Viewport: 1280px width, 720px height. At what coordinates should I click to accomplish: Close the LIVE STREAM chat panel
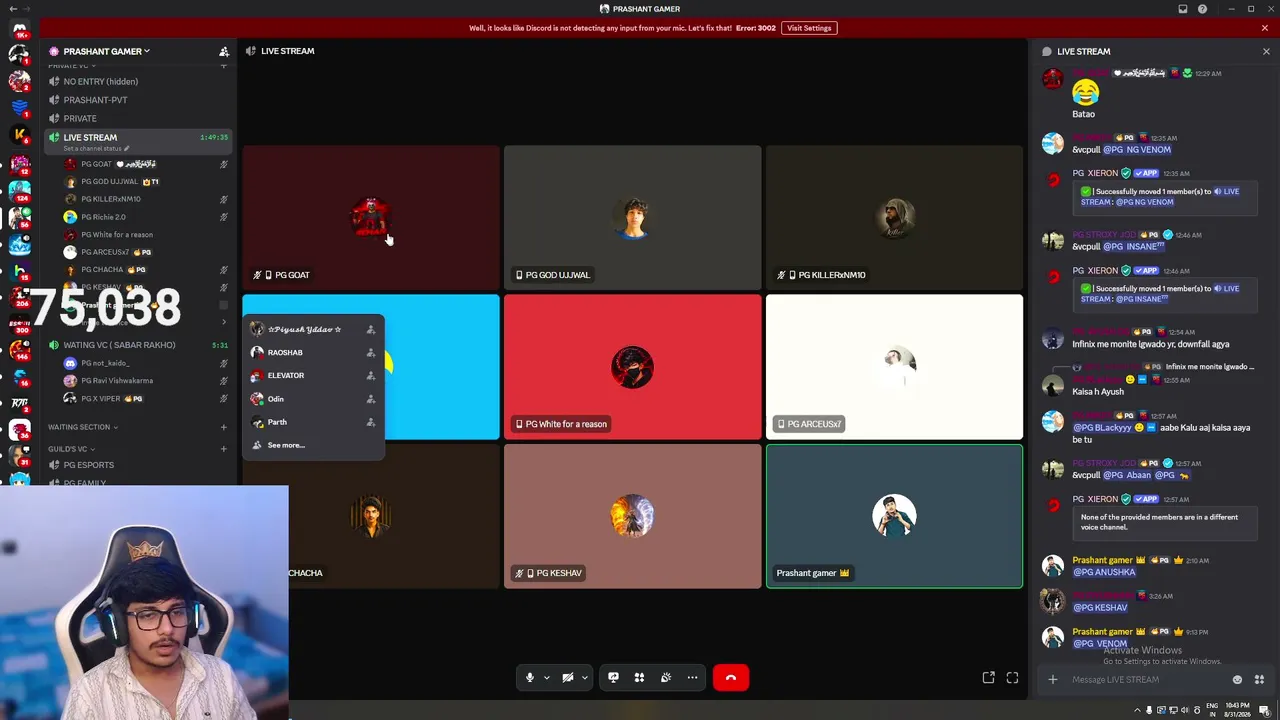[1266, 51]
